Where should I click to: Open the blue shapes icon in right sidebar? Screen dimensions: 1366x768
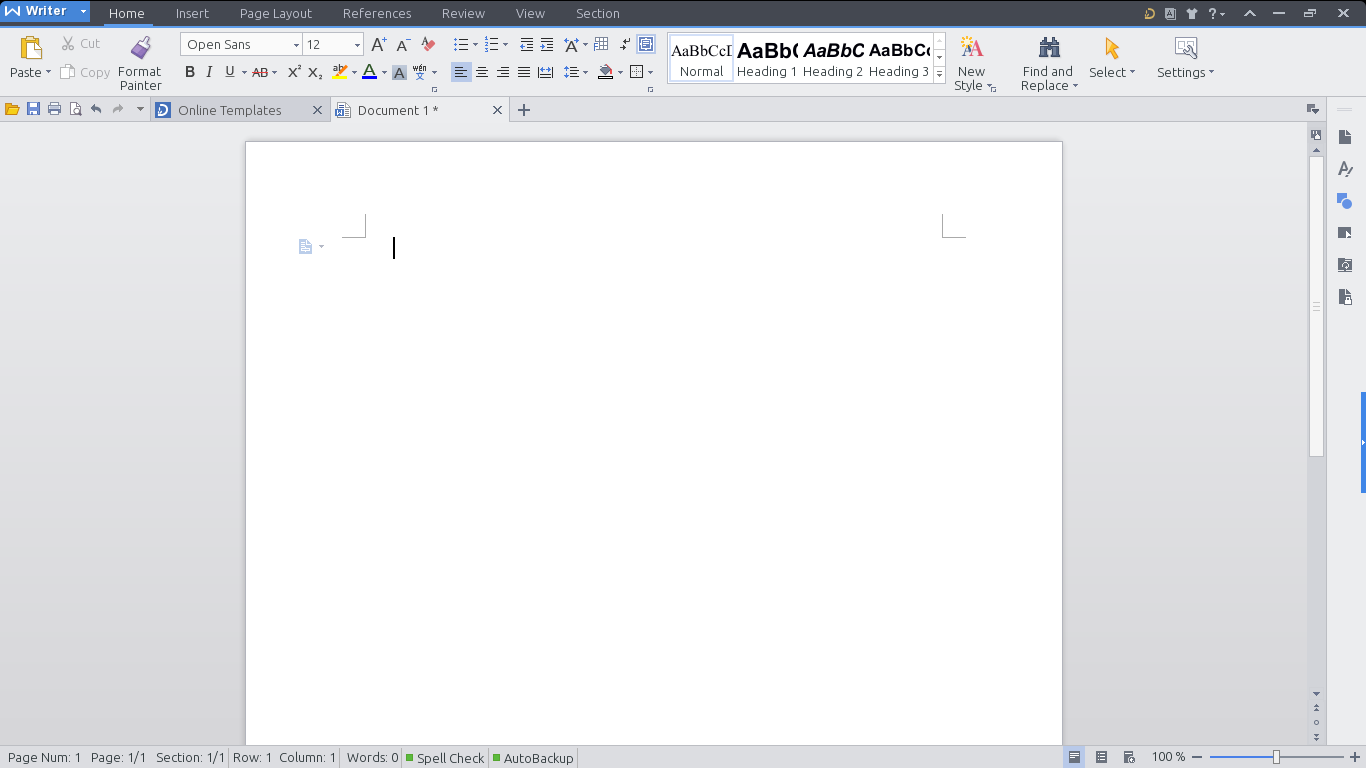(x=1345, y=201)
